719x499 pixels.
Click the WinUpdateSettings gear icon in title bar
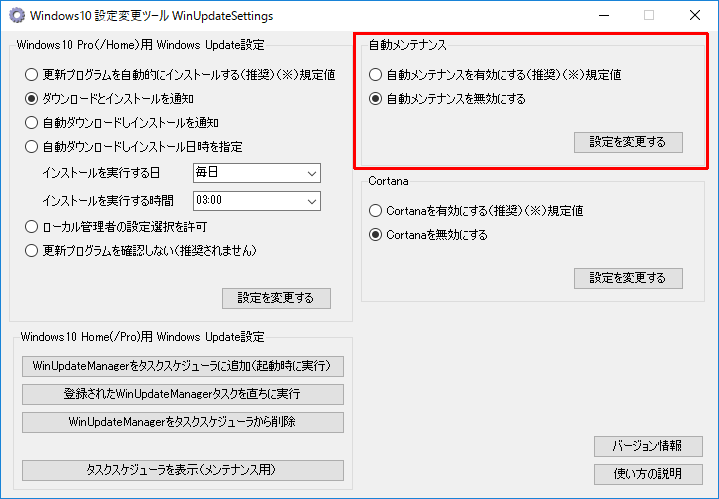click(17, 15)
